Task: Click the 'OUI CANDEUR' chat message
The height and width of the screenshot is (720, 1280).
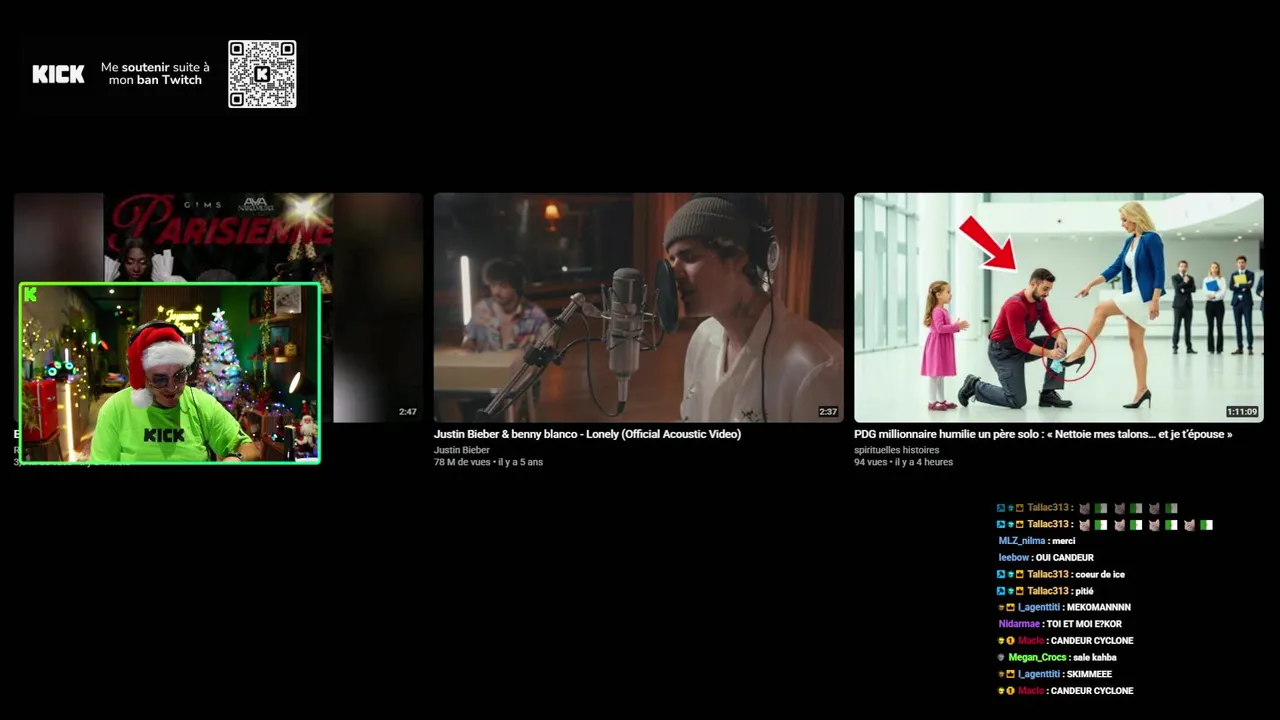Action: [x=1064, y=557]
